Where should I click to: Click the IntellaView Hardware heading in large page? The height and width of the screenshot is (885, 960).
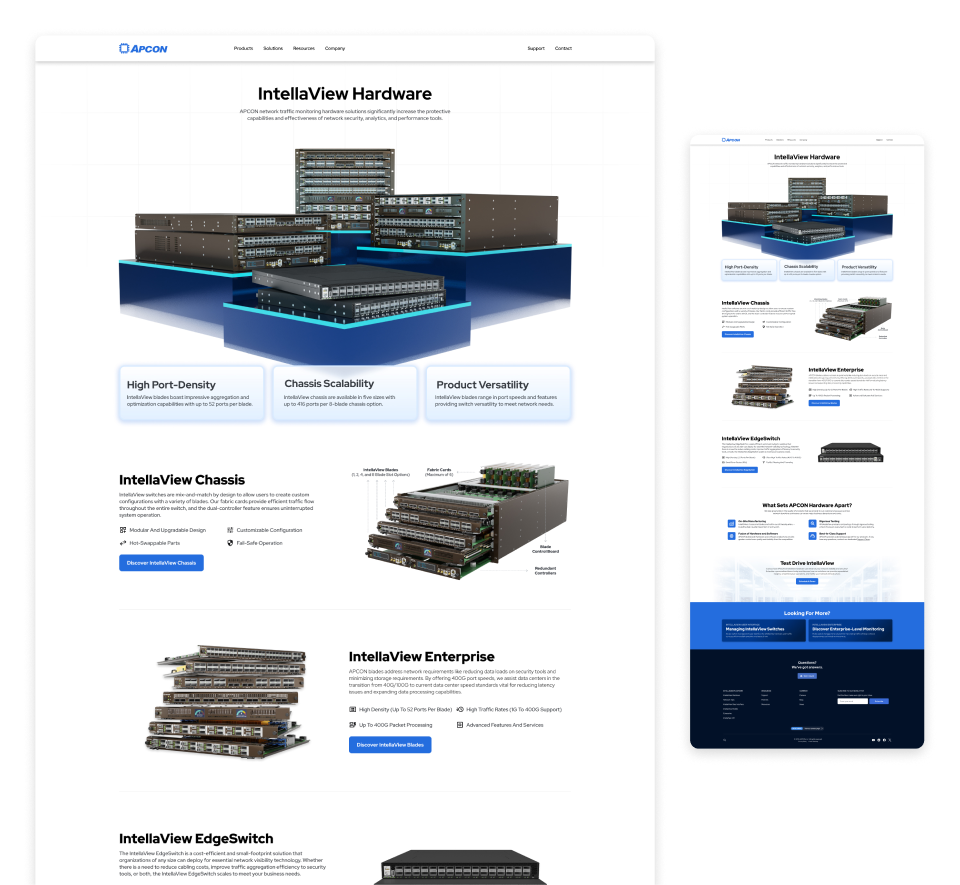point(345,94)
